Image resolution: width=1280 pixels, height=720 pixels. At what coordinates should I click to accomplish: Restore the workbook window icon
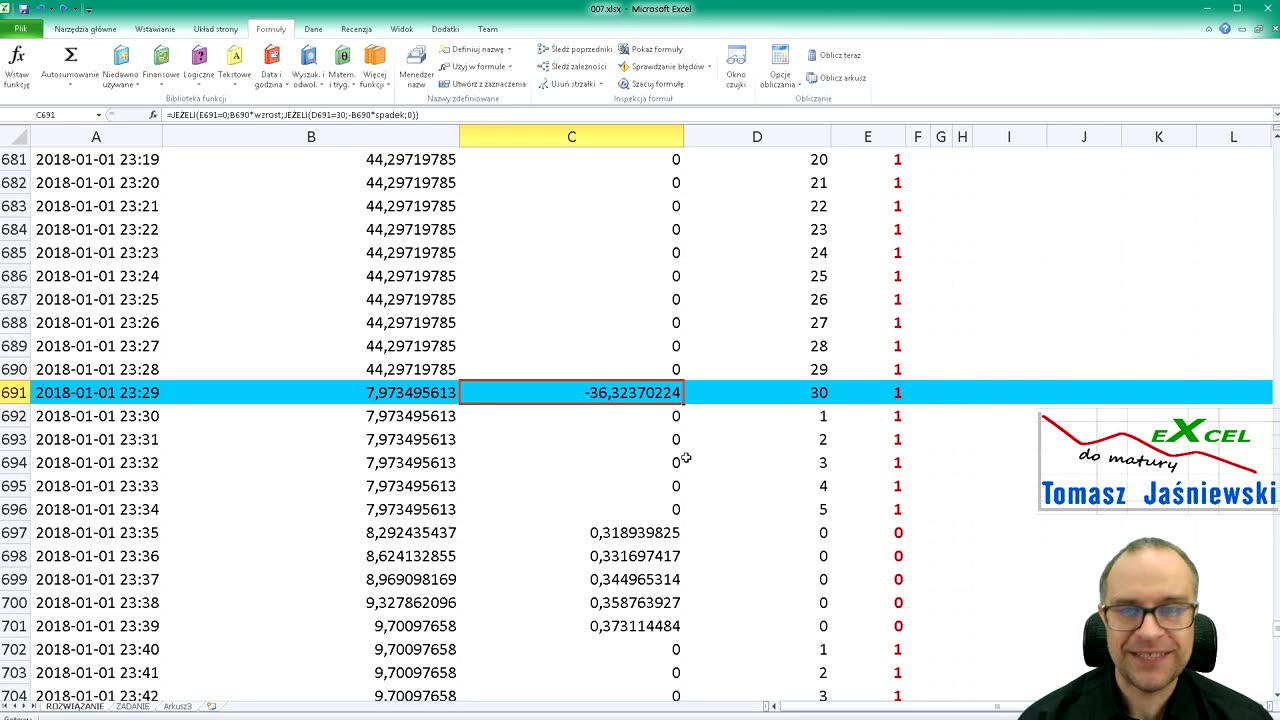pyautogui.click(x=1256, y=29)
